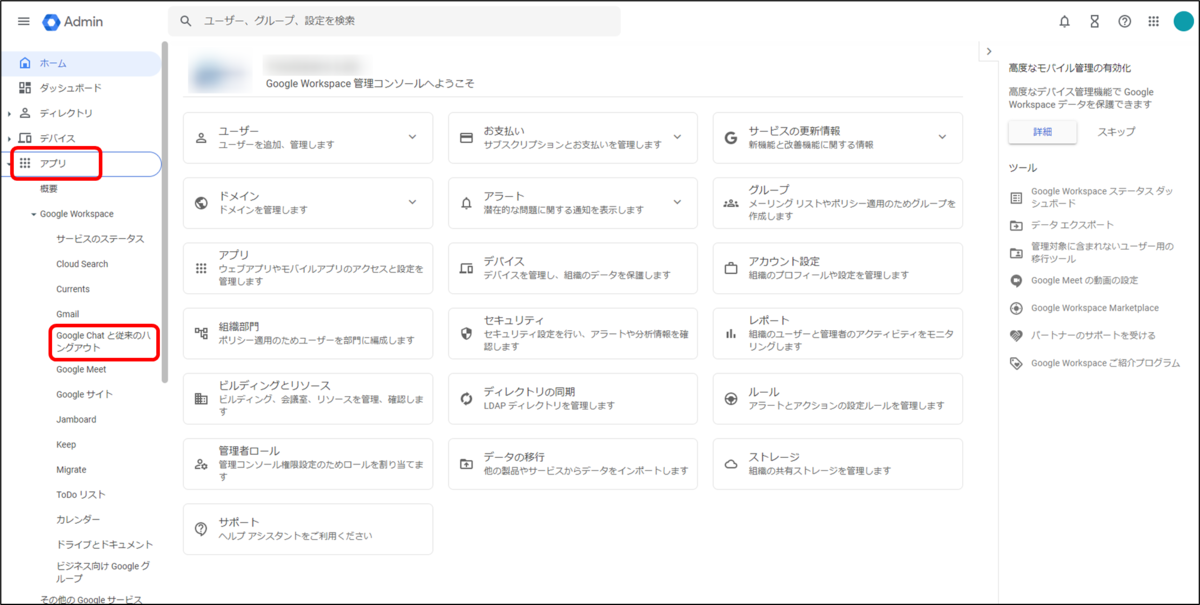Click the Domains globe icon
The image size is (1200, 605).
[x=201, y=202]
